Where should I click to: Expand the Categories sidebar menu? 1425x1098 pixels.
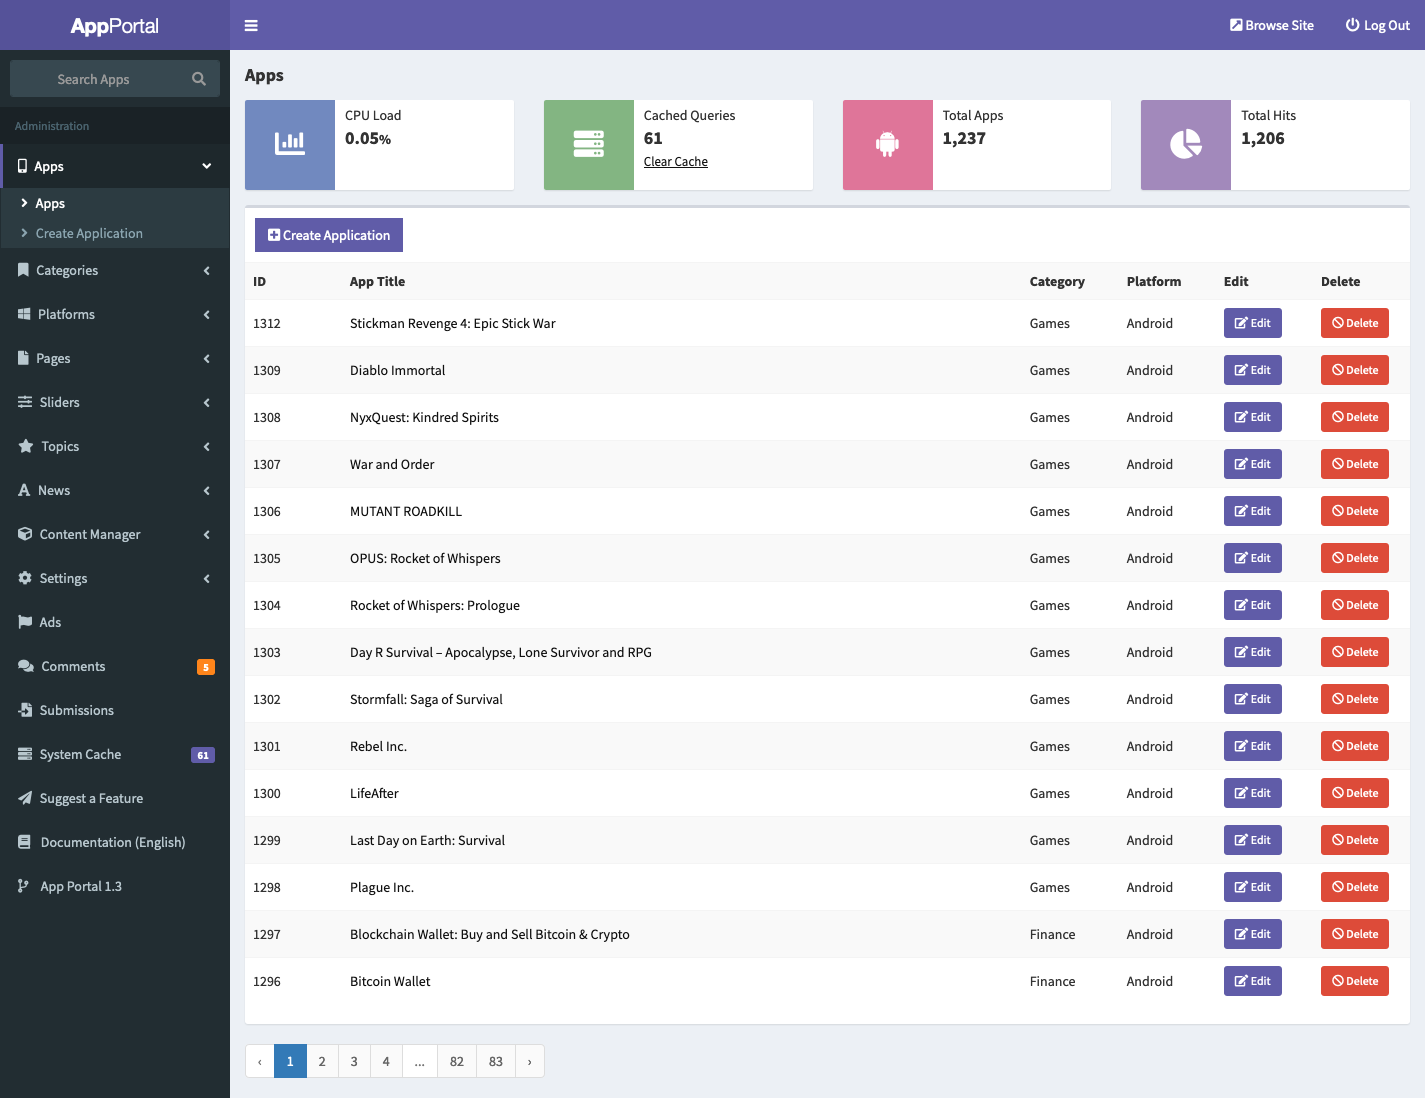(x=67, y=270)
